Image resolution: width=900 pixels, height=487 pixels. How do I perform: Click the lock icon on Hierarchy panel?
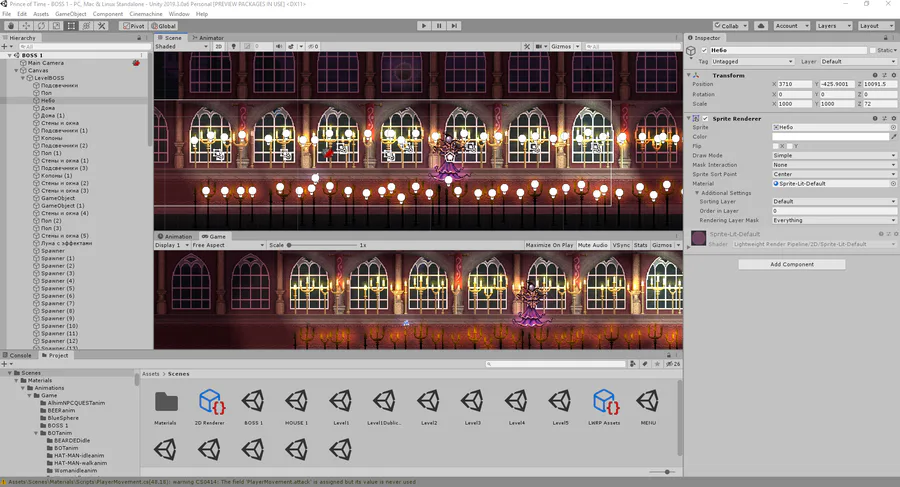click(139, 38)
